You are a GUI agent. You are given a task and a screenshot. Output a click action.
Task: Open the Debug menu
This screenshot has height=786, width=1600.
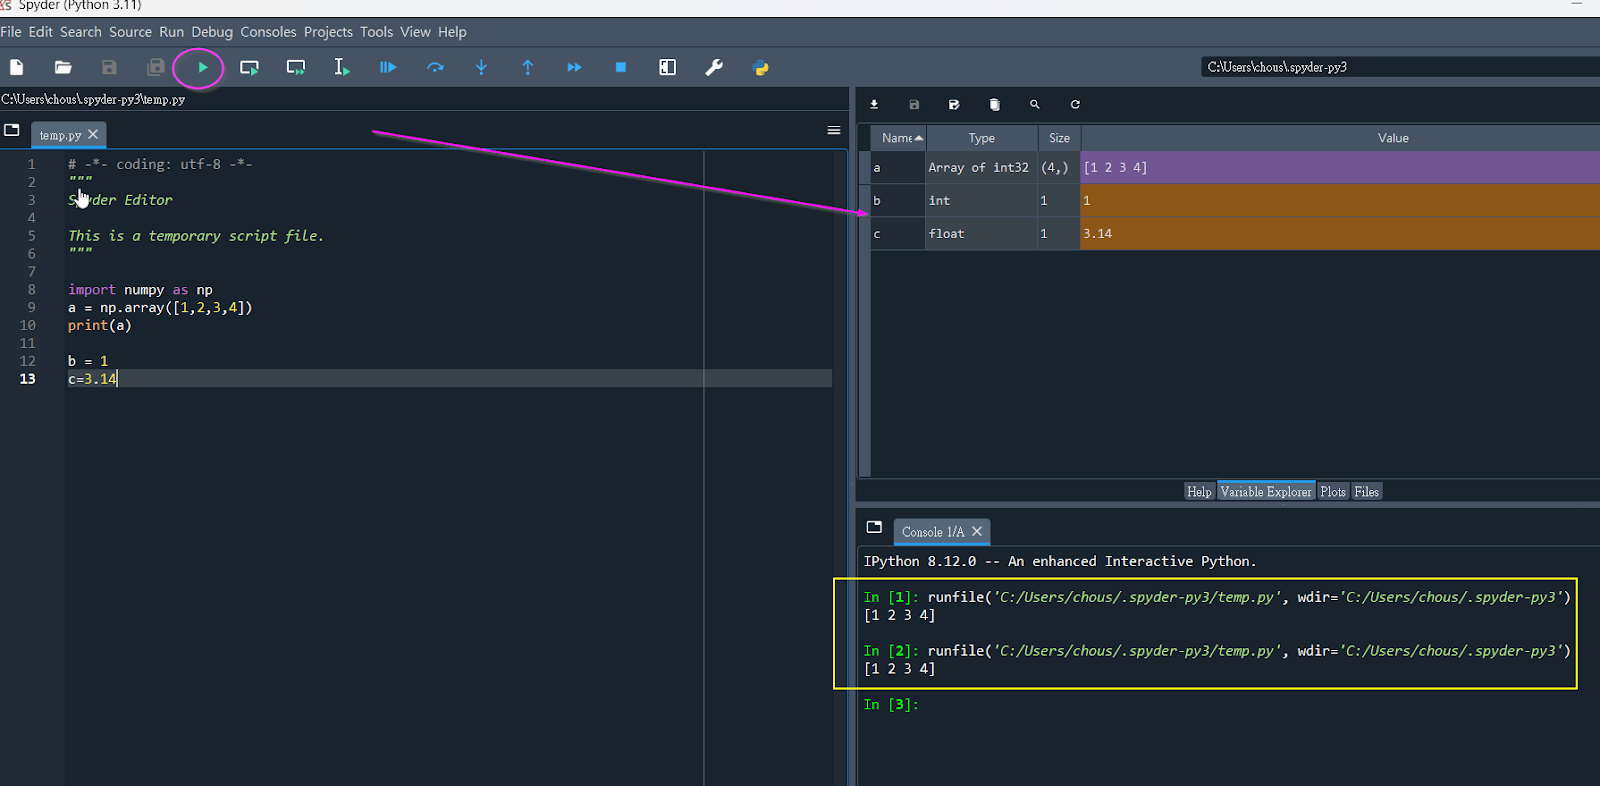click(x=212, y=32)
